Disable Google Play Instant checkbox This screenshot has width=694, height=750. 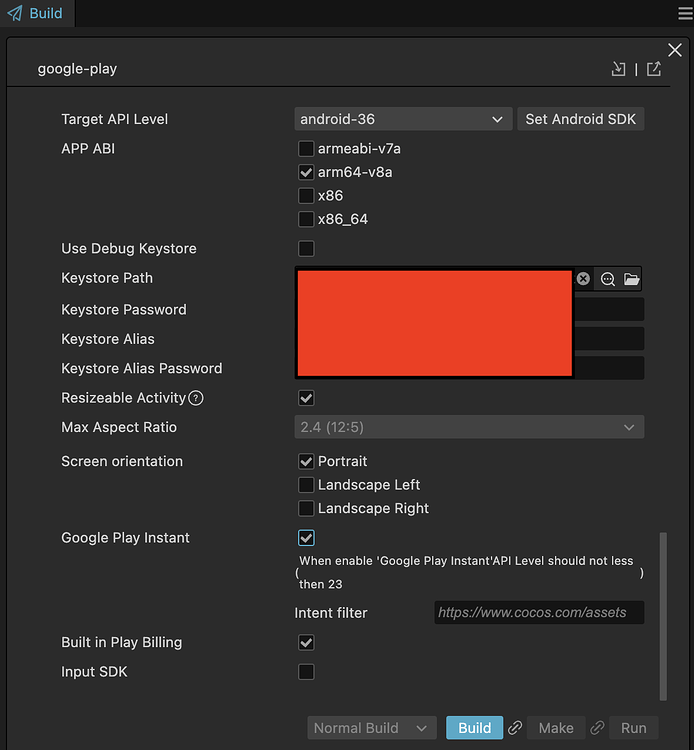306,538
